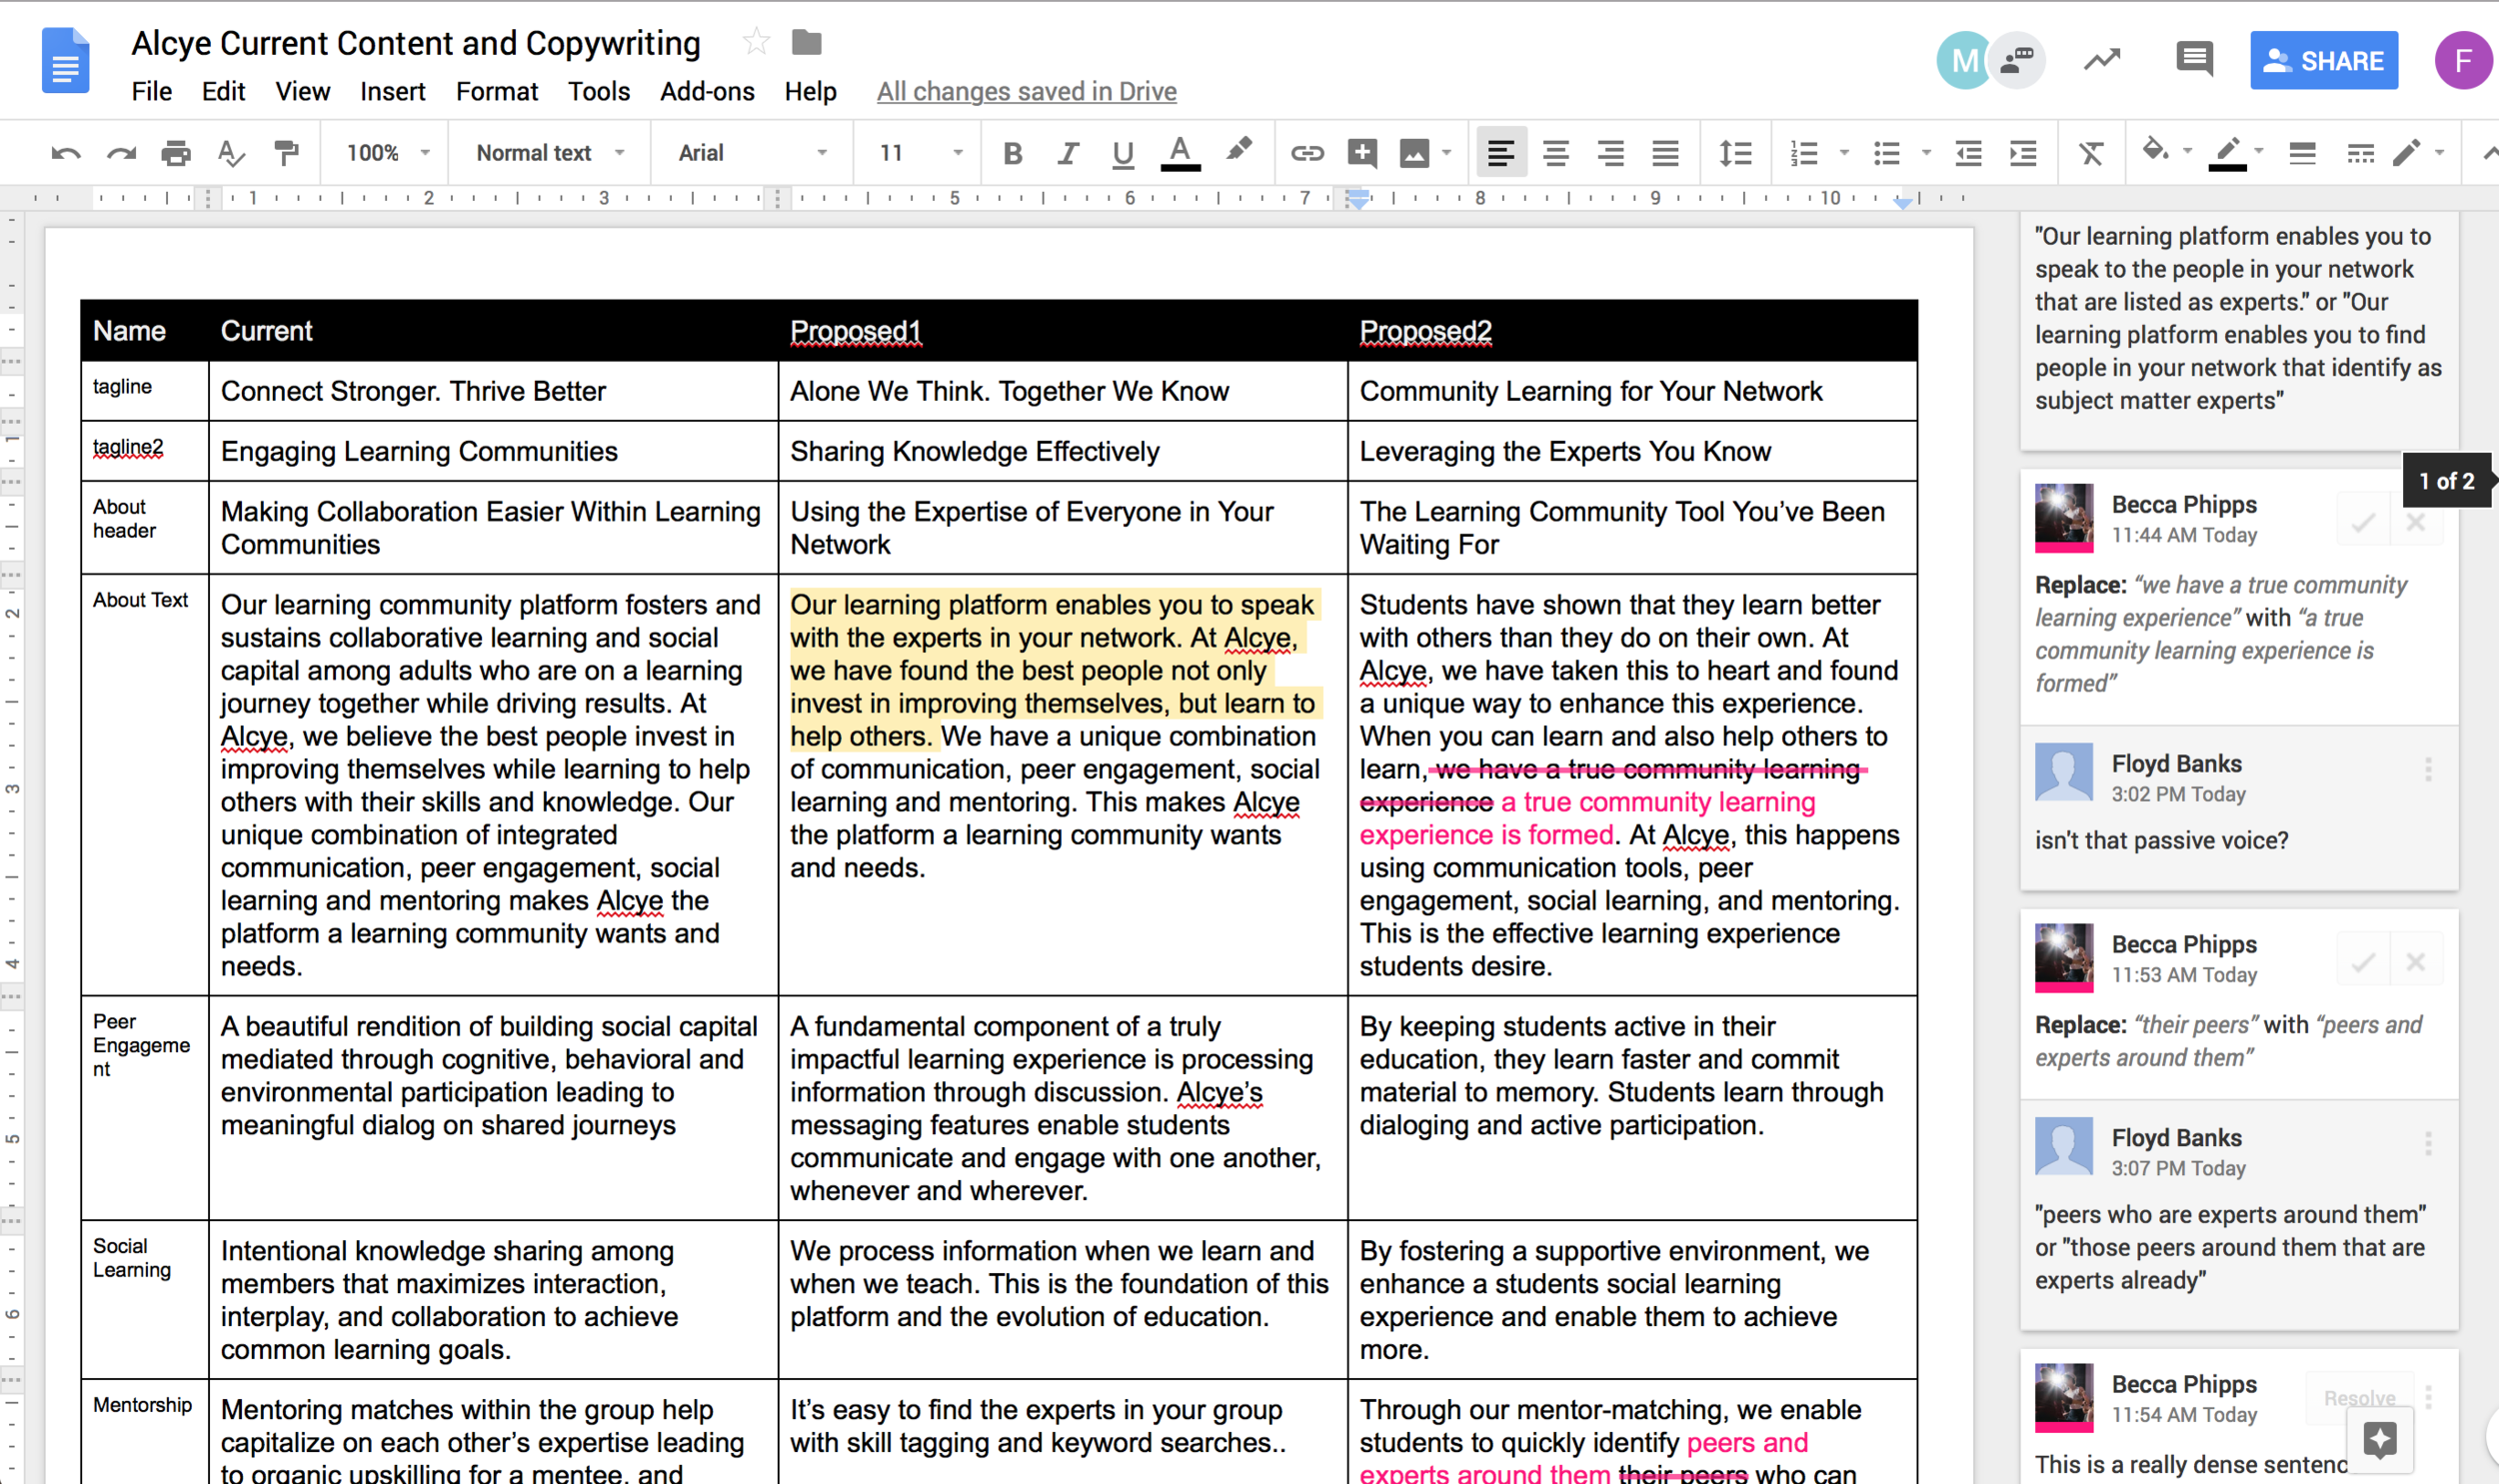Image resolution: width=2499 pixels, height=1484 pixels.
Task: Open the Normal text style dropdown
Action: (x=549, y=153)
